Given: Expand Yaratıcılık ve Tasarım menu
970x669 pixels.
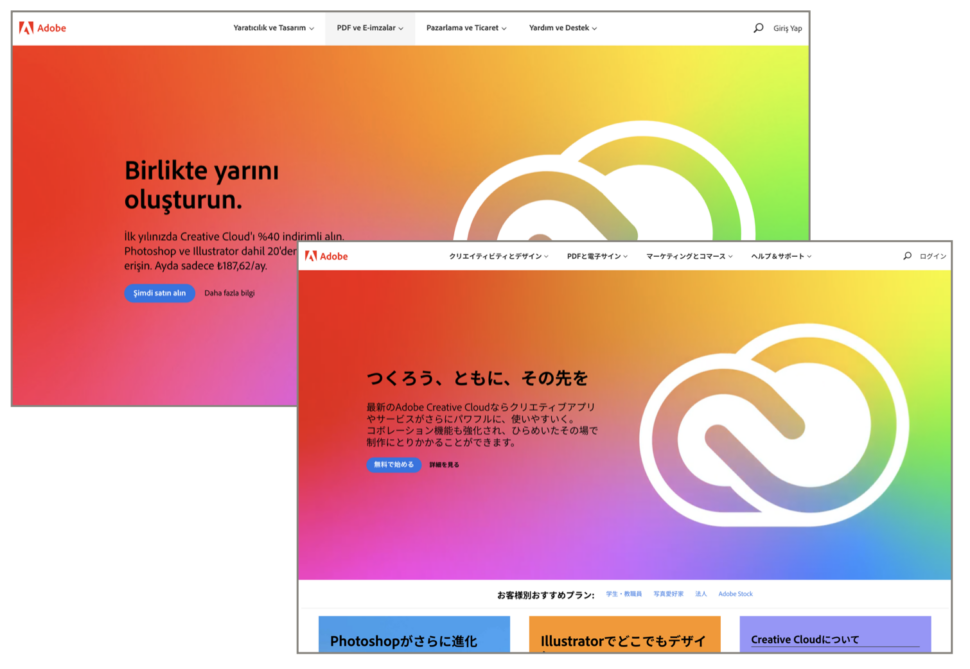Looking at the screenshot, I should pyautogui.click(x=273, y=28).
